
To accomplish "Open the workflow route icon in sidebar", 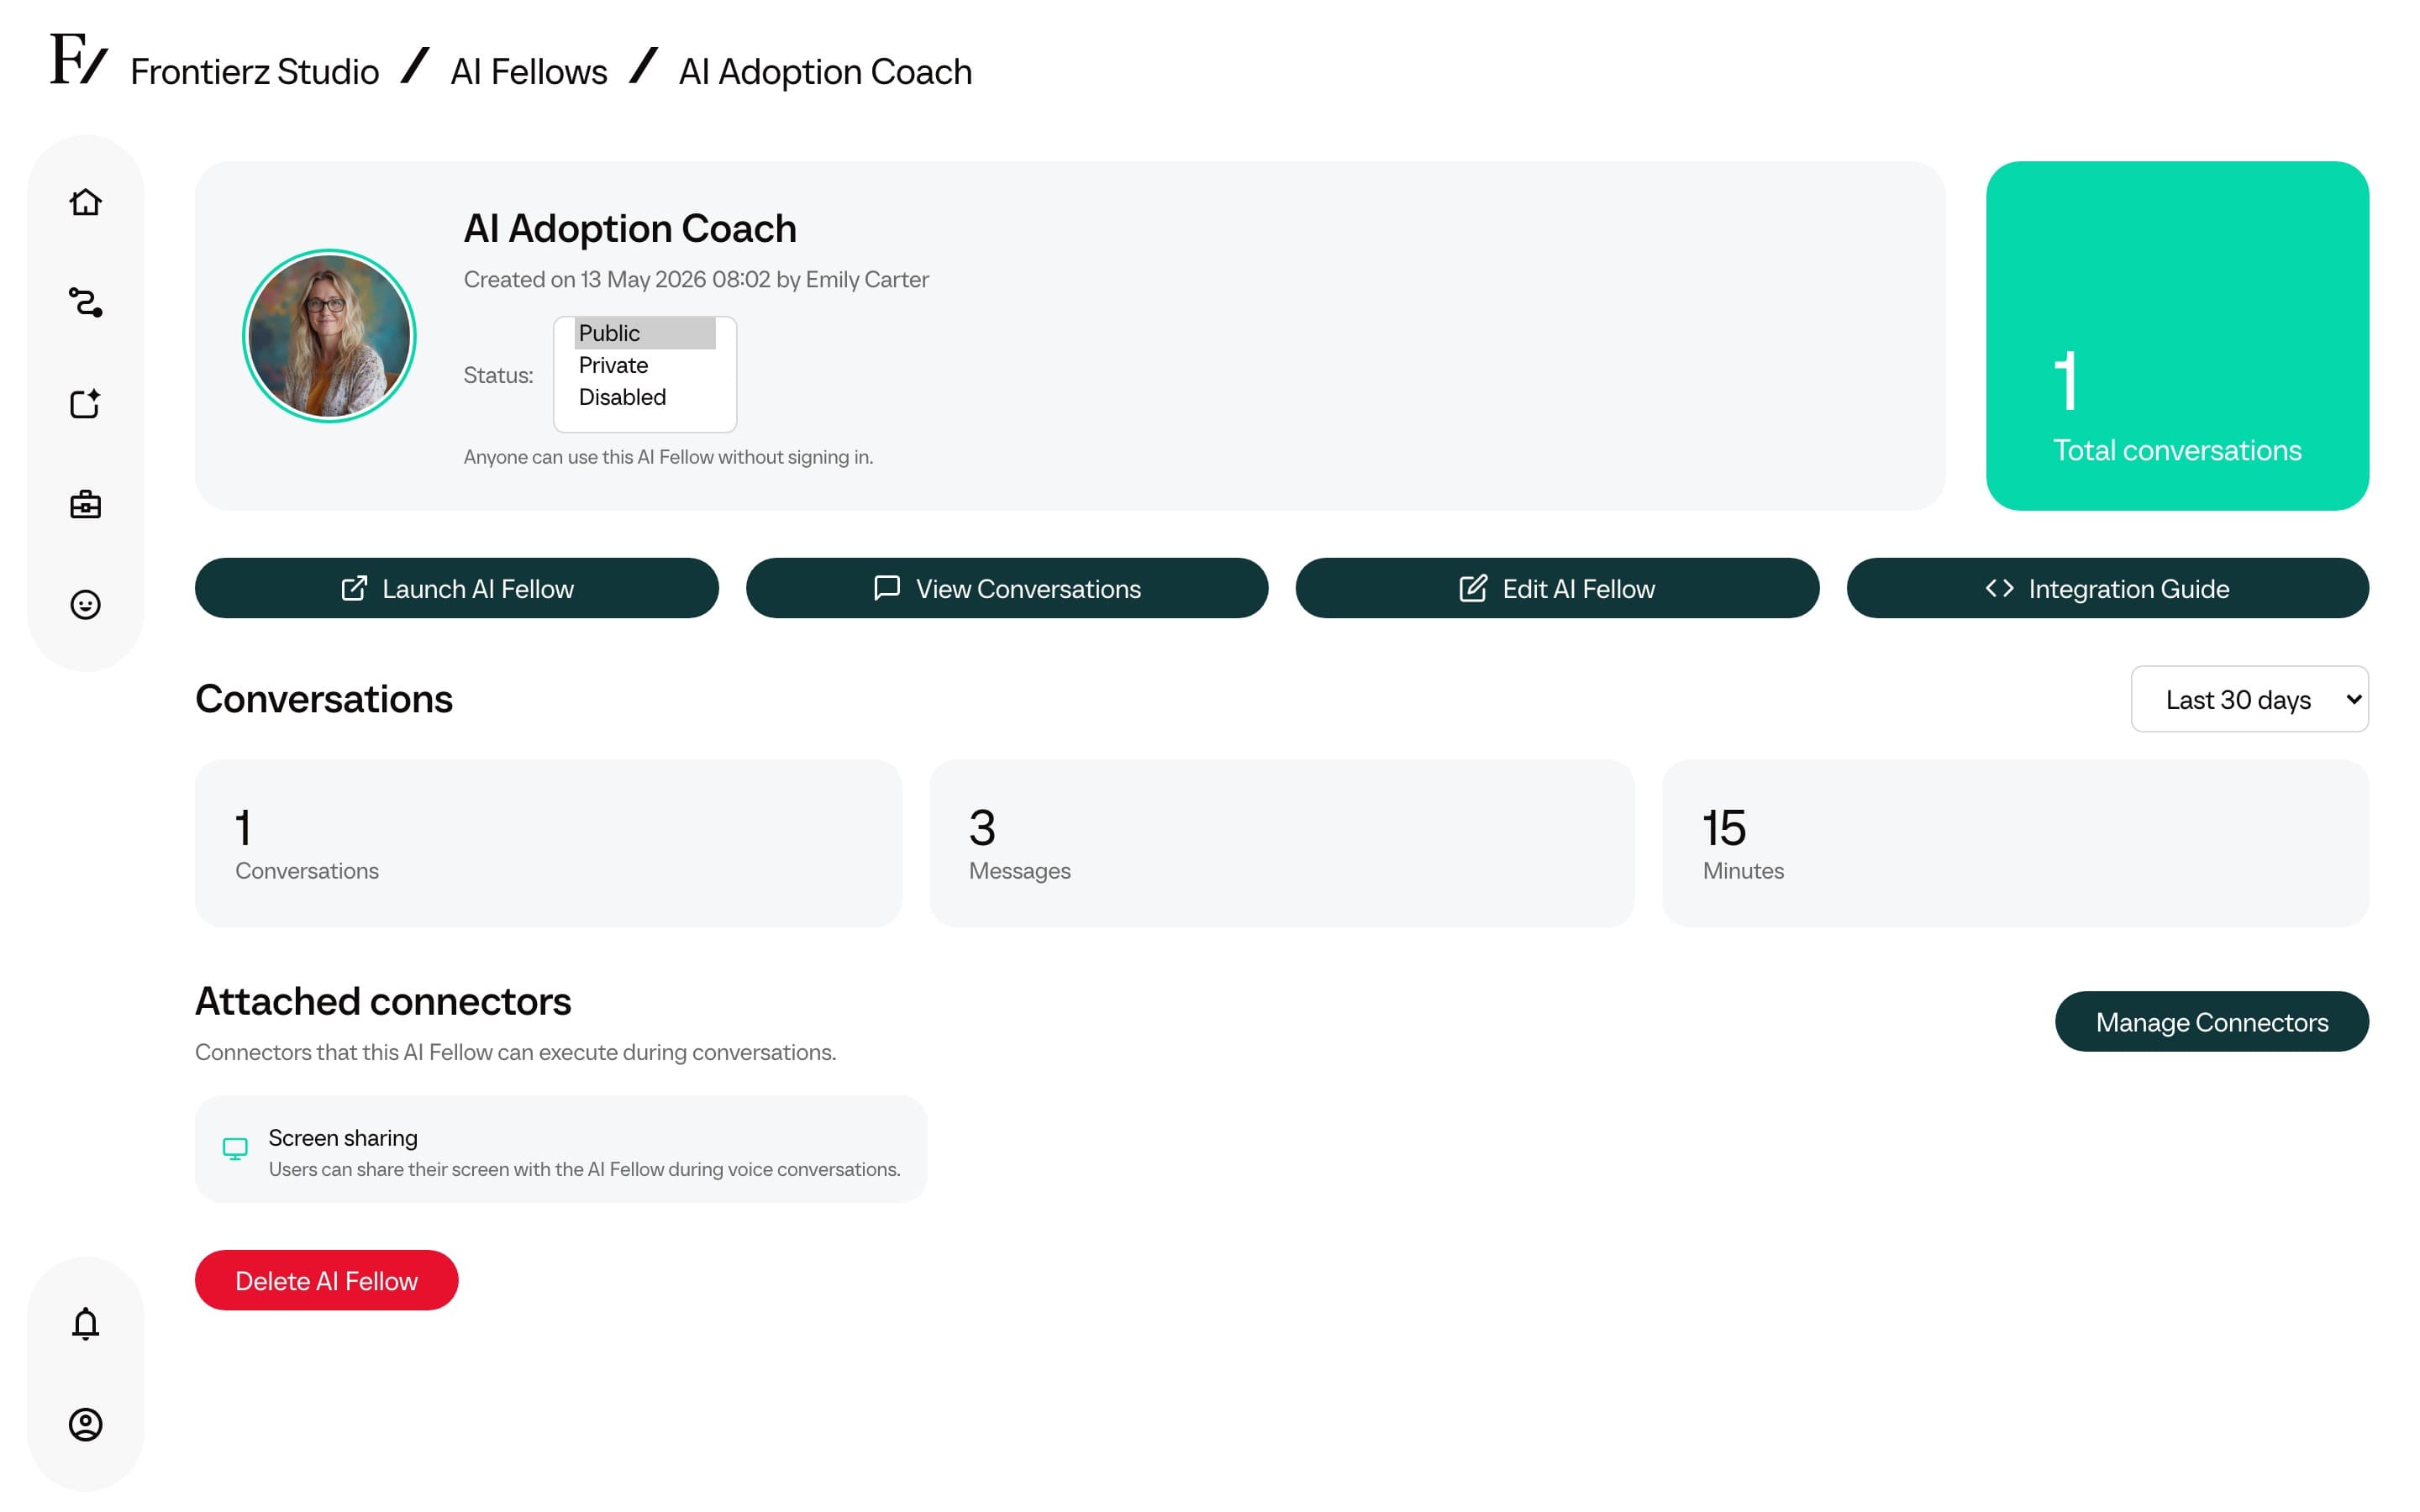I will point(85,302).
